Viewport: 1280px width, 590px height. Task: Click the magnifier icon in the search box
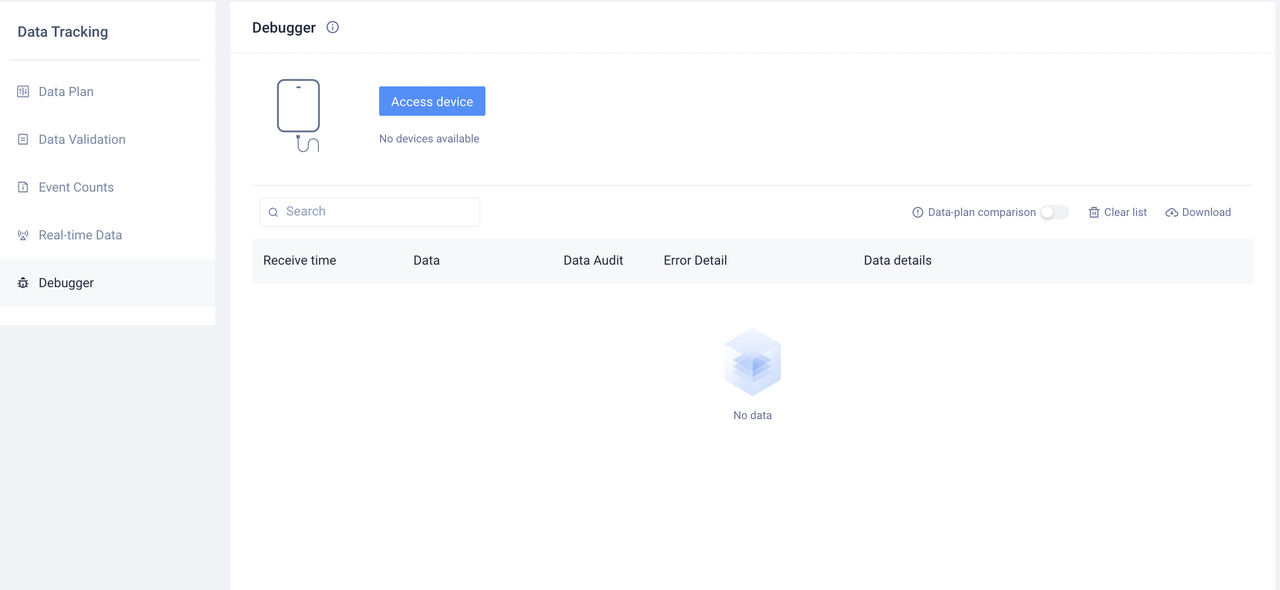click(273, 212)
